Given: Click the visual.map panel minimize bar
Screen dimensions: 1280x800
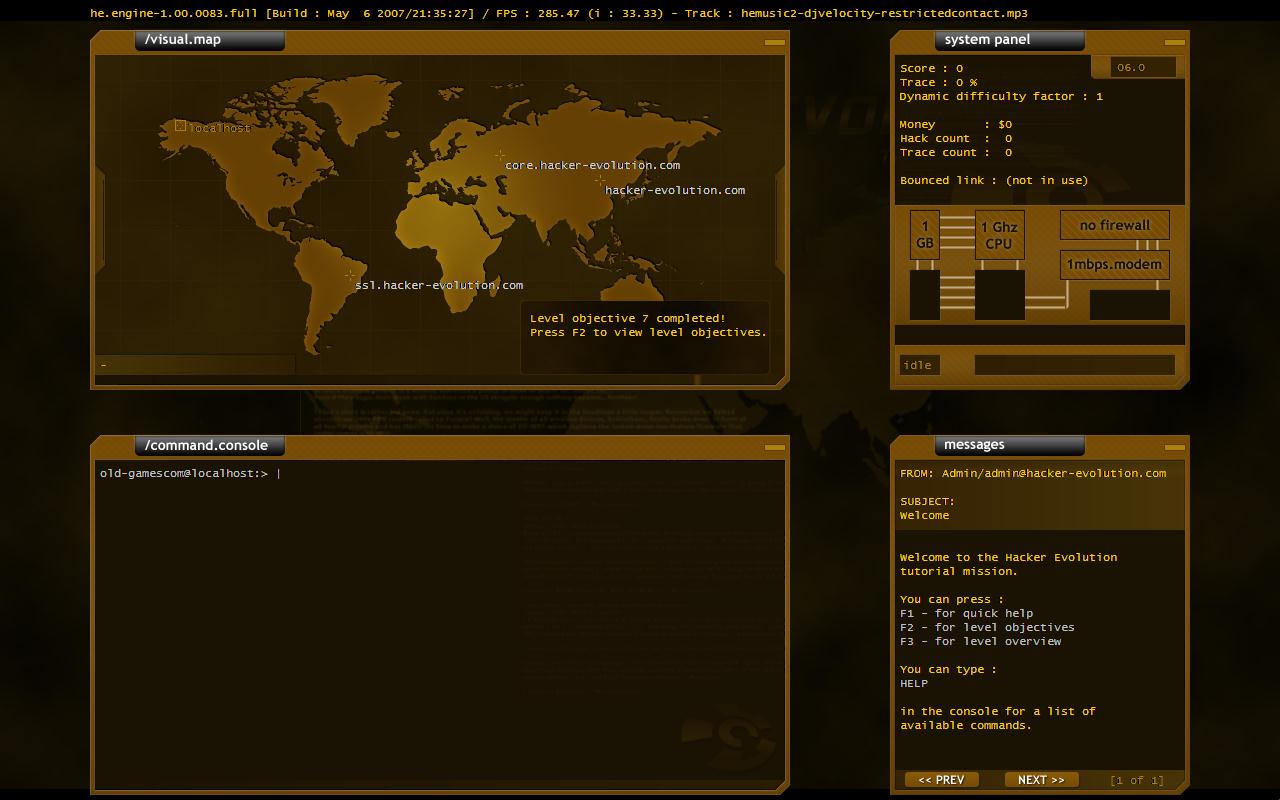Looking at the screenshot, I should coord(775,42).
